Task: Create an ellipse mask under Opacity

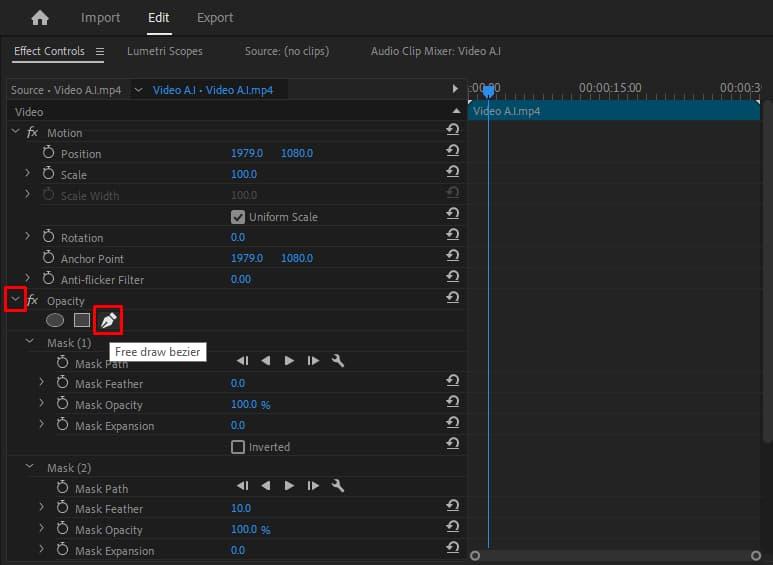Action: coord(55,320)
